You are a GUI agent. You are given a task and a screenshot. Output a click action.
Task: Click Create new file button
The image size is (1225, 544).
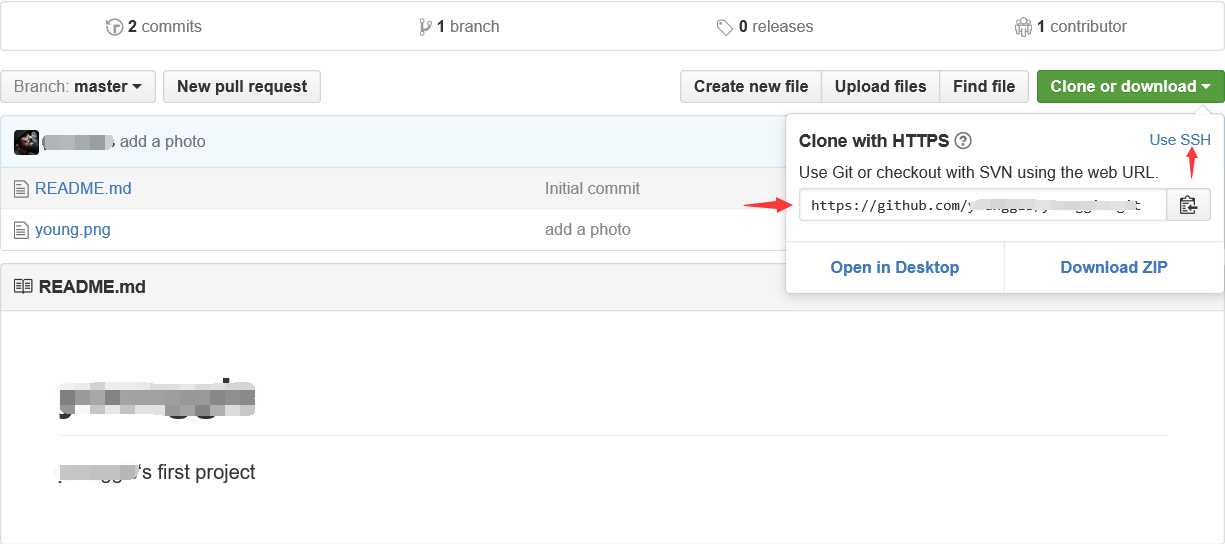click(751, 86)
